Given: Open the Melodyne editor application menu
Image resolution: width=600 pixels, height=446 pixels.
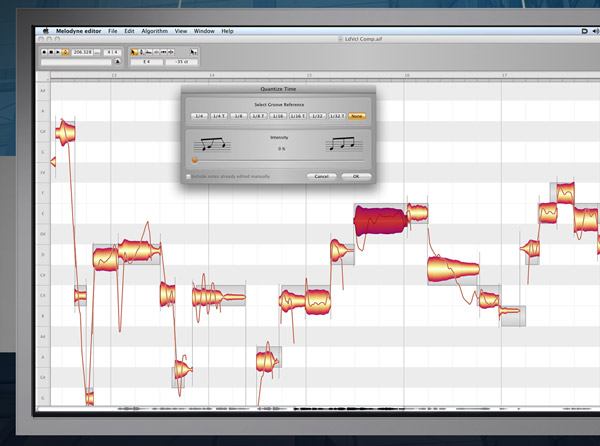Looking at the screenshot, I should (x=78, y=31).
